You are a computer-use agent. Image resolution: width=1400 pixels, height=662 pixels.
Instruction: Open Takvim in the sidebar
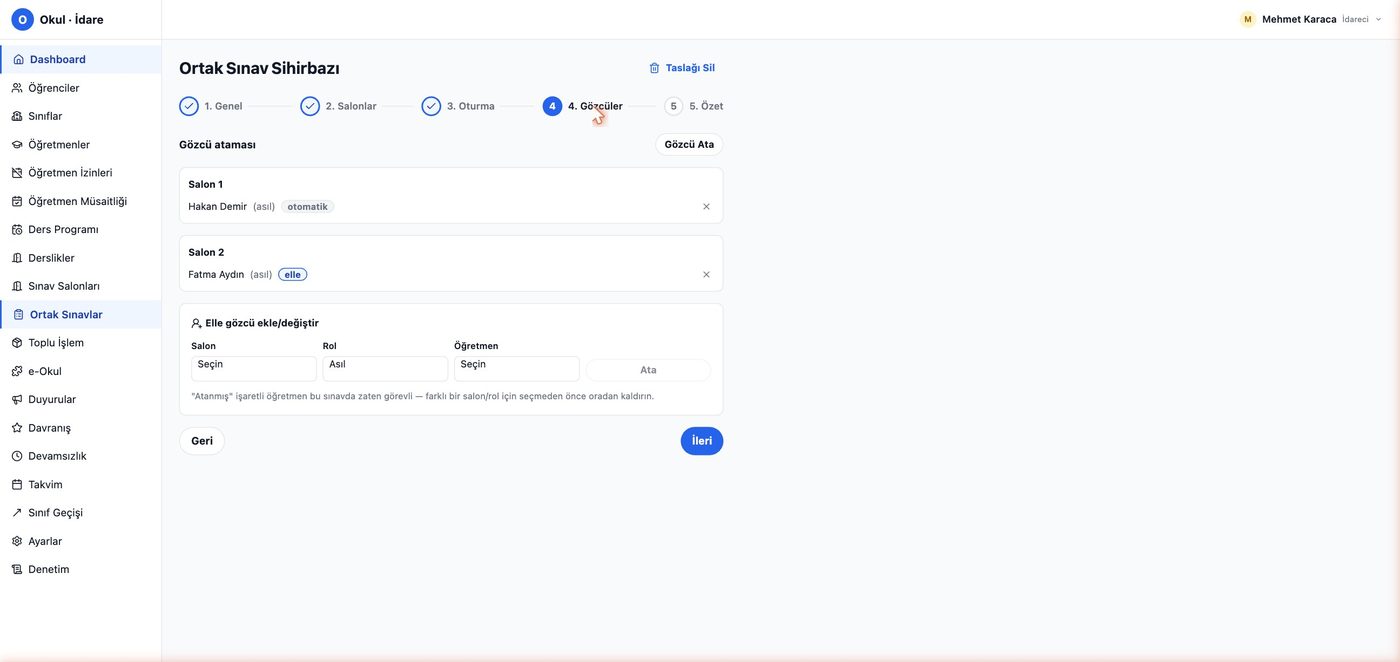tap(81, 485)
